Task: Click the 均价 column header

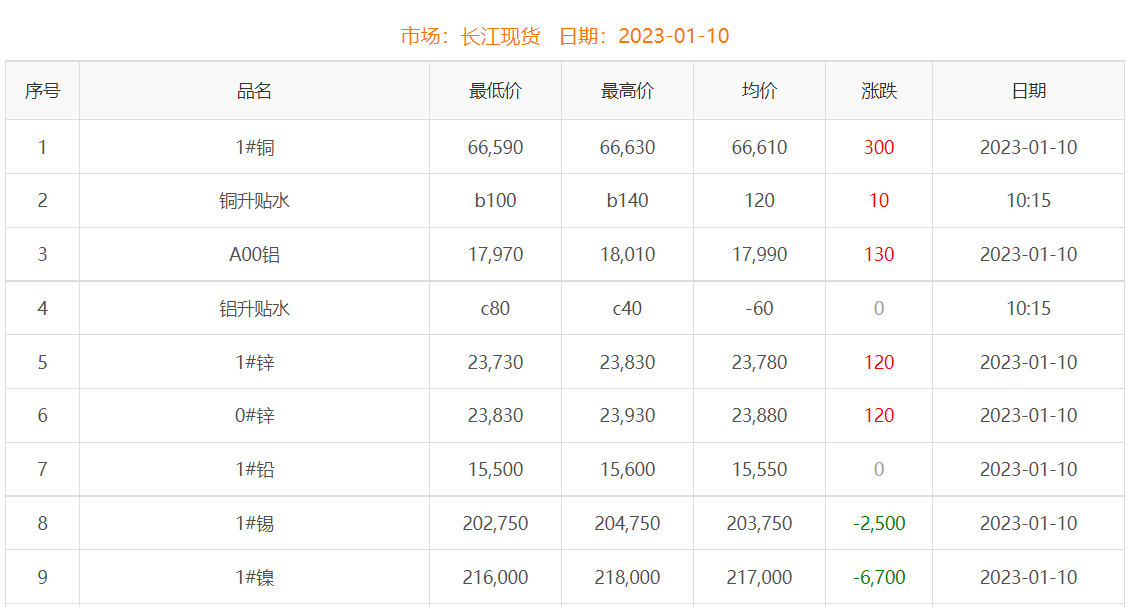Action: 758,90
